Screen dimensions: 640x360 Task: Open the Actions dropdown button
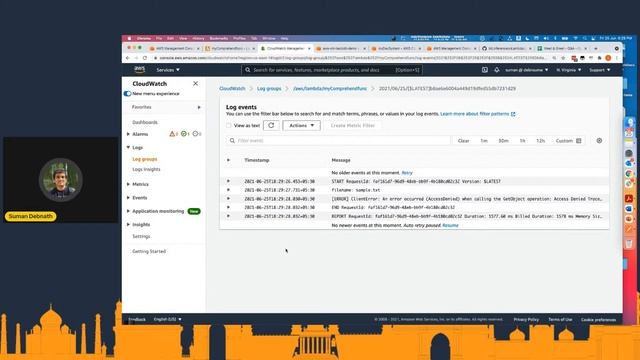302,125
